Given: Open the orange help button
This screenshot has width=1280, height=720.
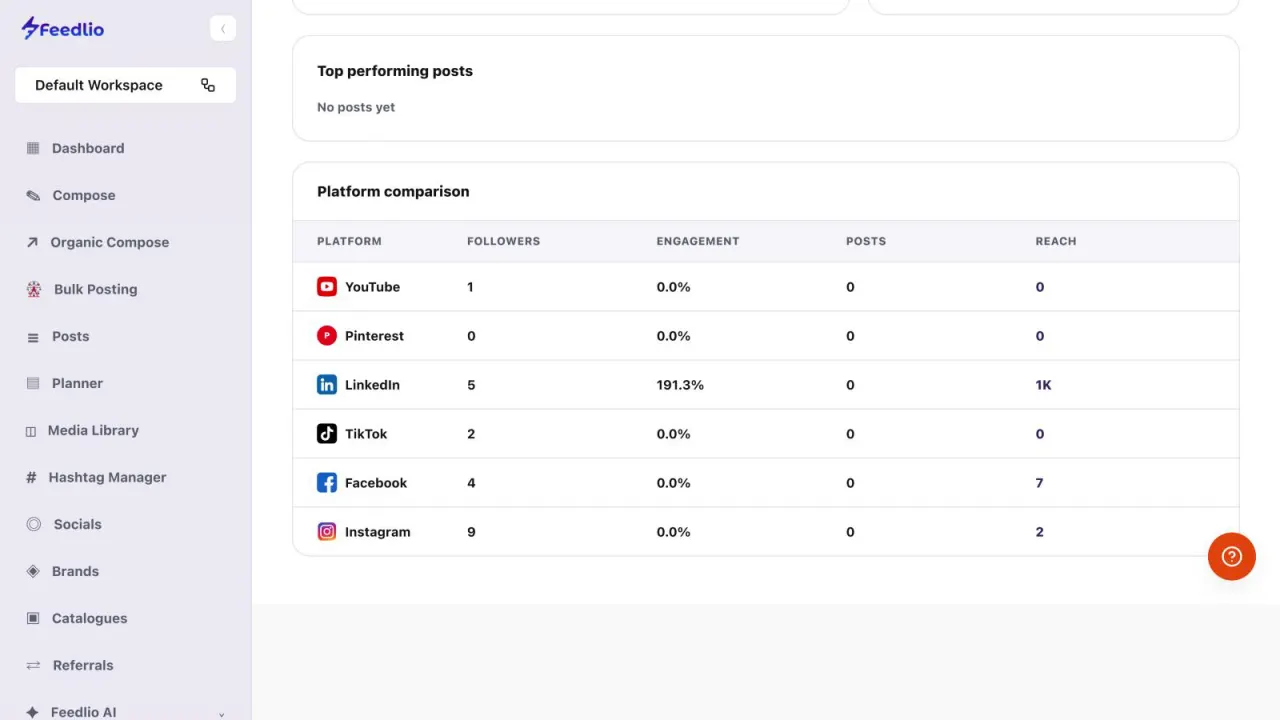Looking at the screenshot, I should tap(1232, 556).
